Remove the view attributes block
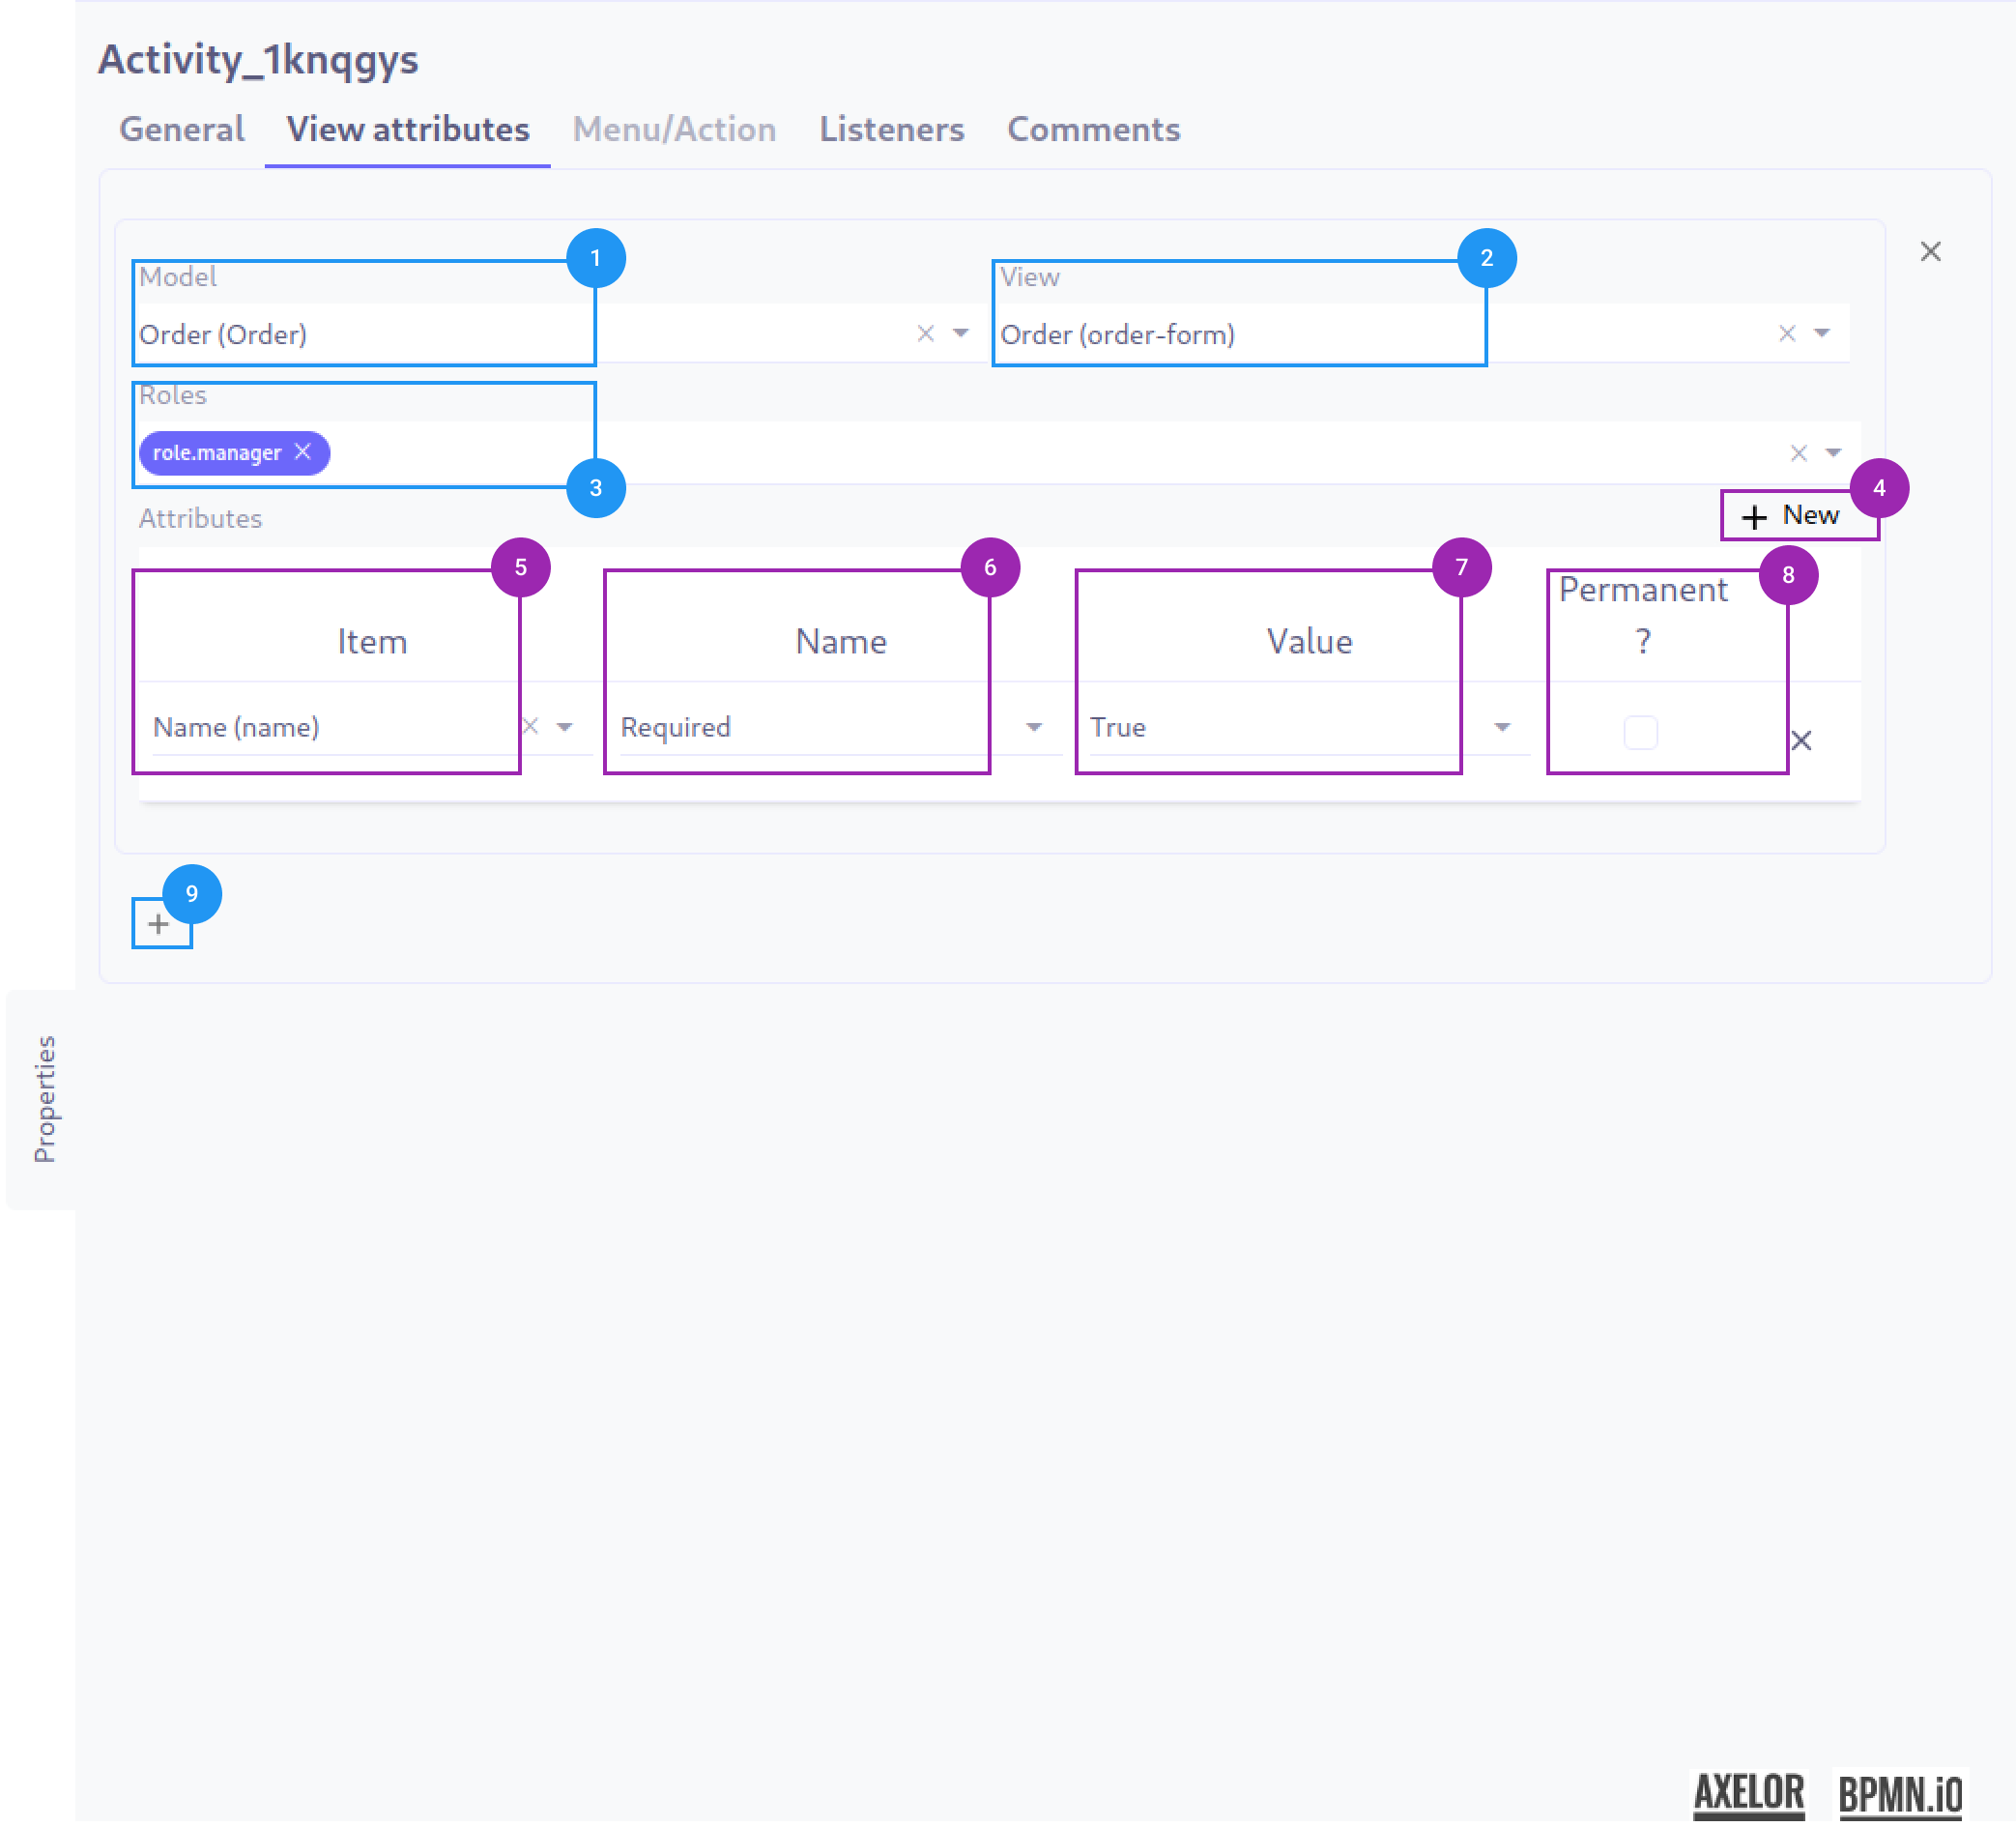2016x1827 pixels. 1930,252
